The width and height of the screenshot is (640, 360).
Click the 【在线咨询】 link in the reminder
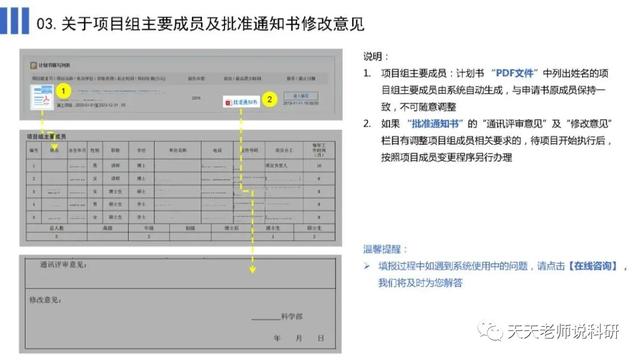point(593,266)
